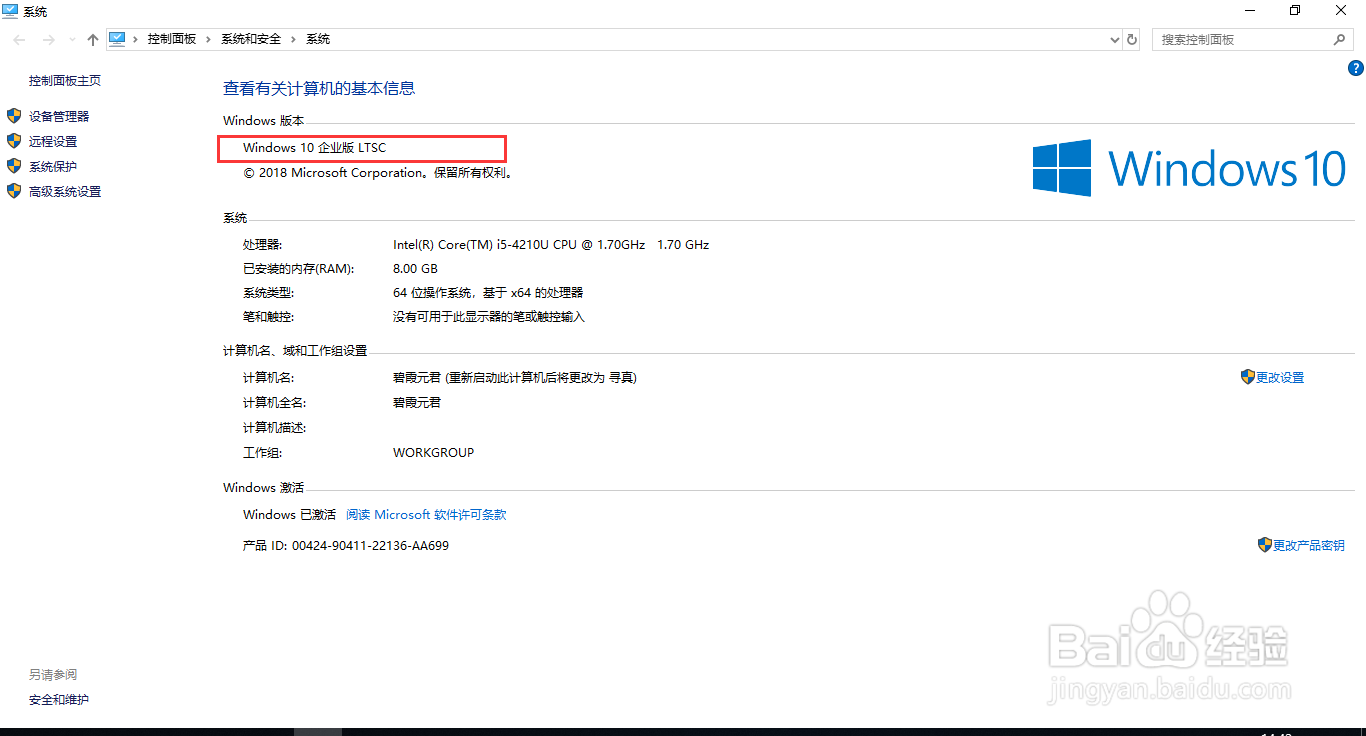Go back with the back arrow
Image resolution: width=1366 pixels, height=736 pixels.
click(20, 39)
